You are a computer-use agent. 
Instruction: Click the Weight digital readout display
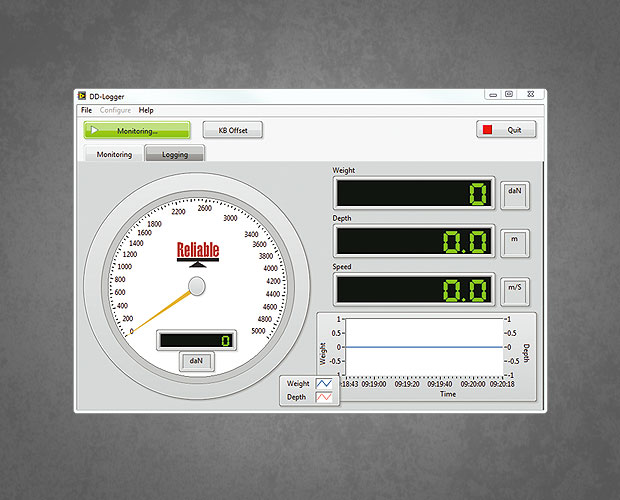click(413, 194)
